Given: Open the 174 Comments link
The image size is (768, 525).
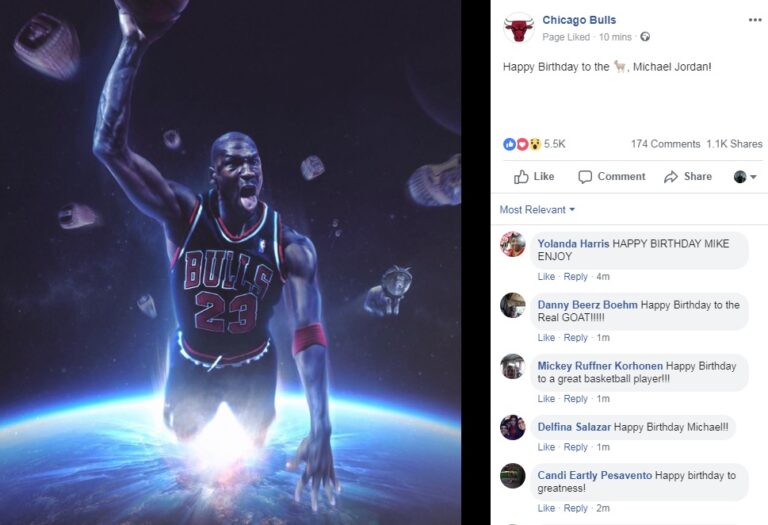Looking at the screenshot, I should pos(665,144).
